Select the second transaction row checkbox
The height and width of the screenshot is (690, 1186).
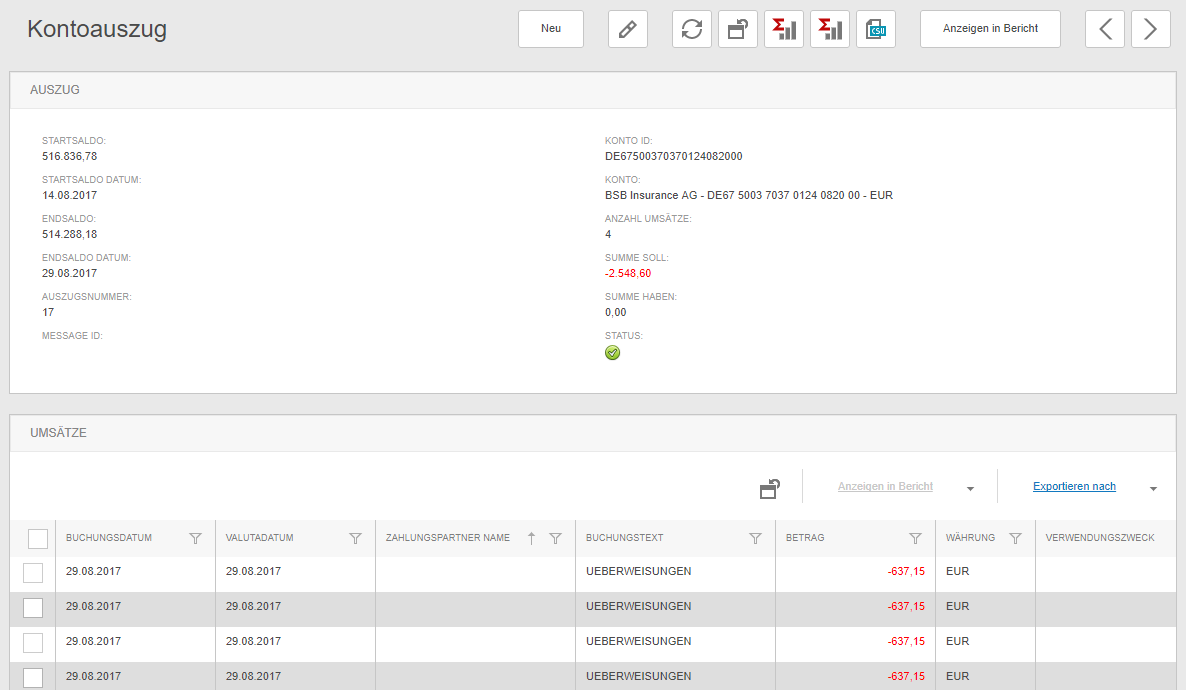(x=33, y=607)
